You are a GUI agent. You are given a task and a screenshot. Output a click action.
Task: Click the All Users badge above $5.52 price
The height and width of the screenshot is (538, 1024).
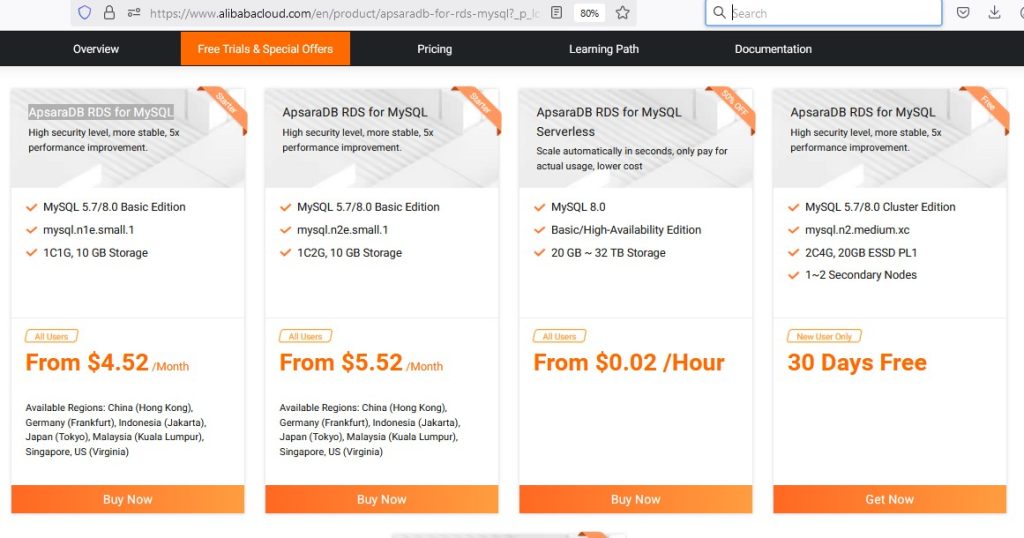[306, 336]
